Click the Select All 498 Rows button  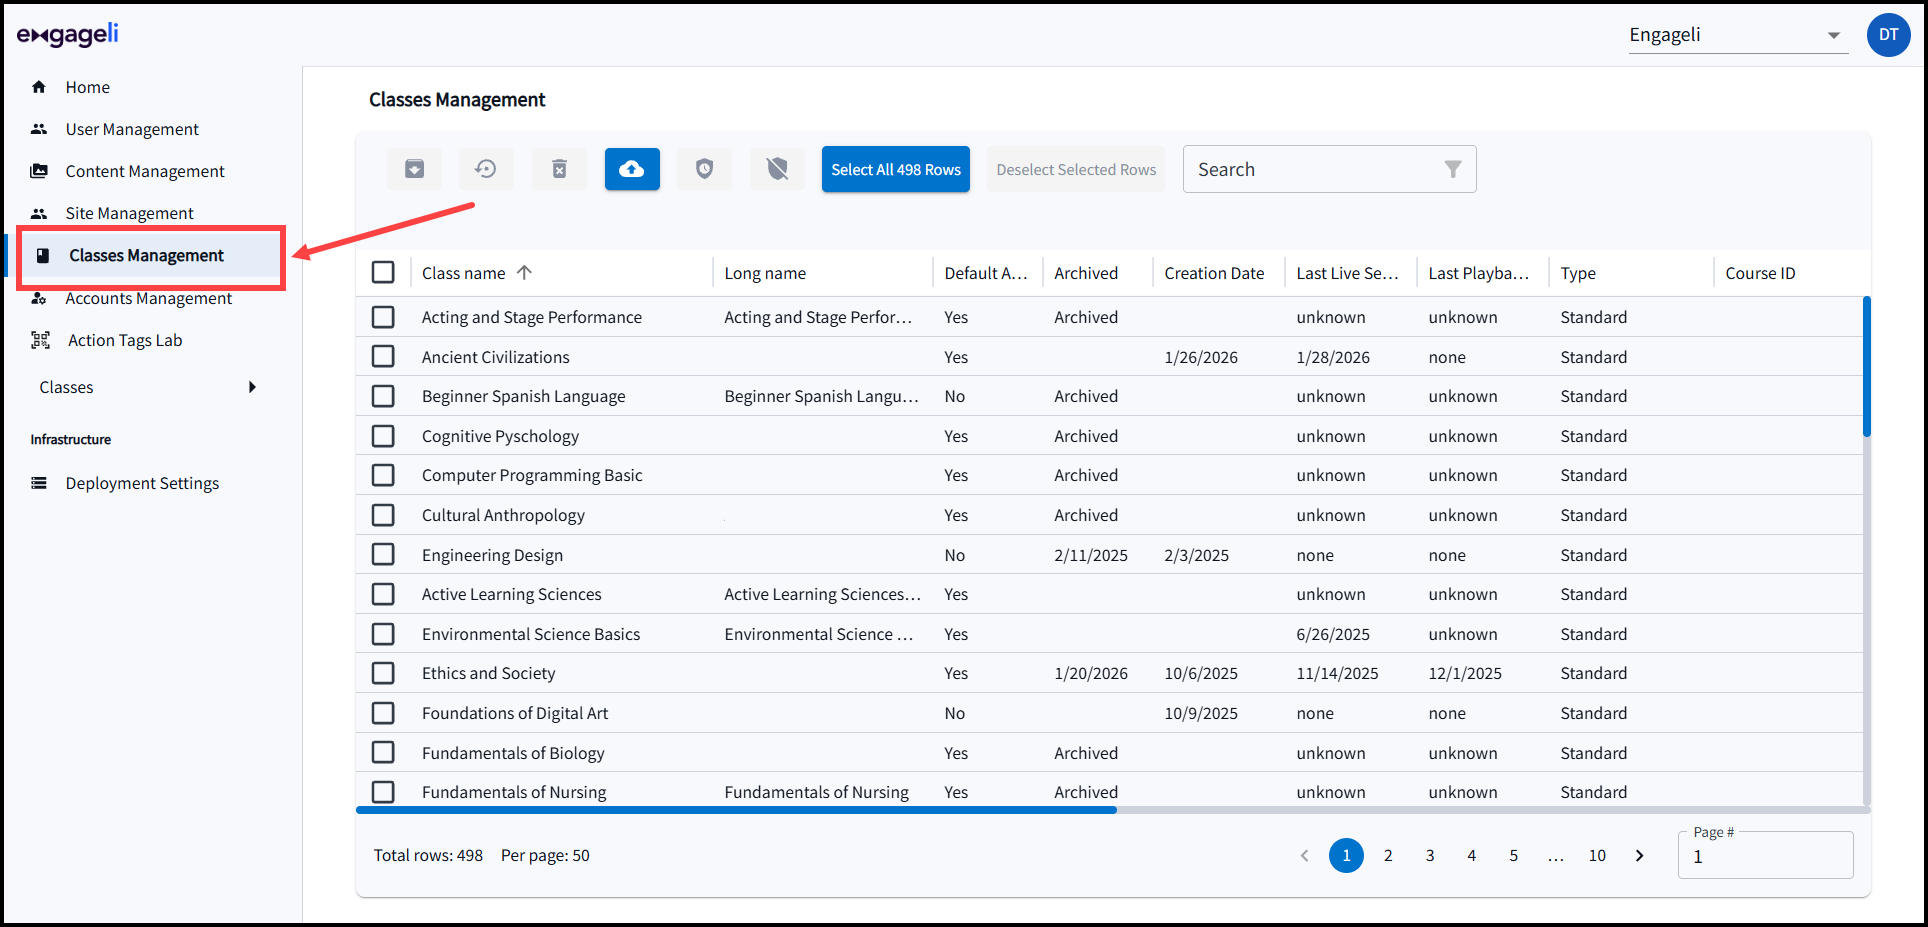click(x=895, y=168)
